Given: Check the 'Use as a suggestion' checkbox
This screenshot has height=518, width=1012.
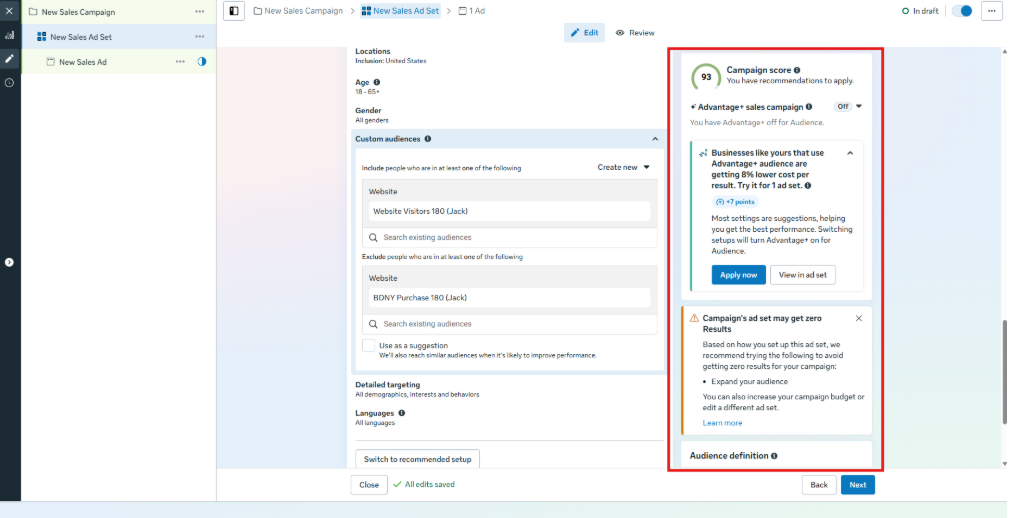Looking at the screenshot, I should (369, 346).
